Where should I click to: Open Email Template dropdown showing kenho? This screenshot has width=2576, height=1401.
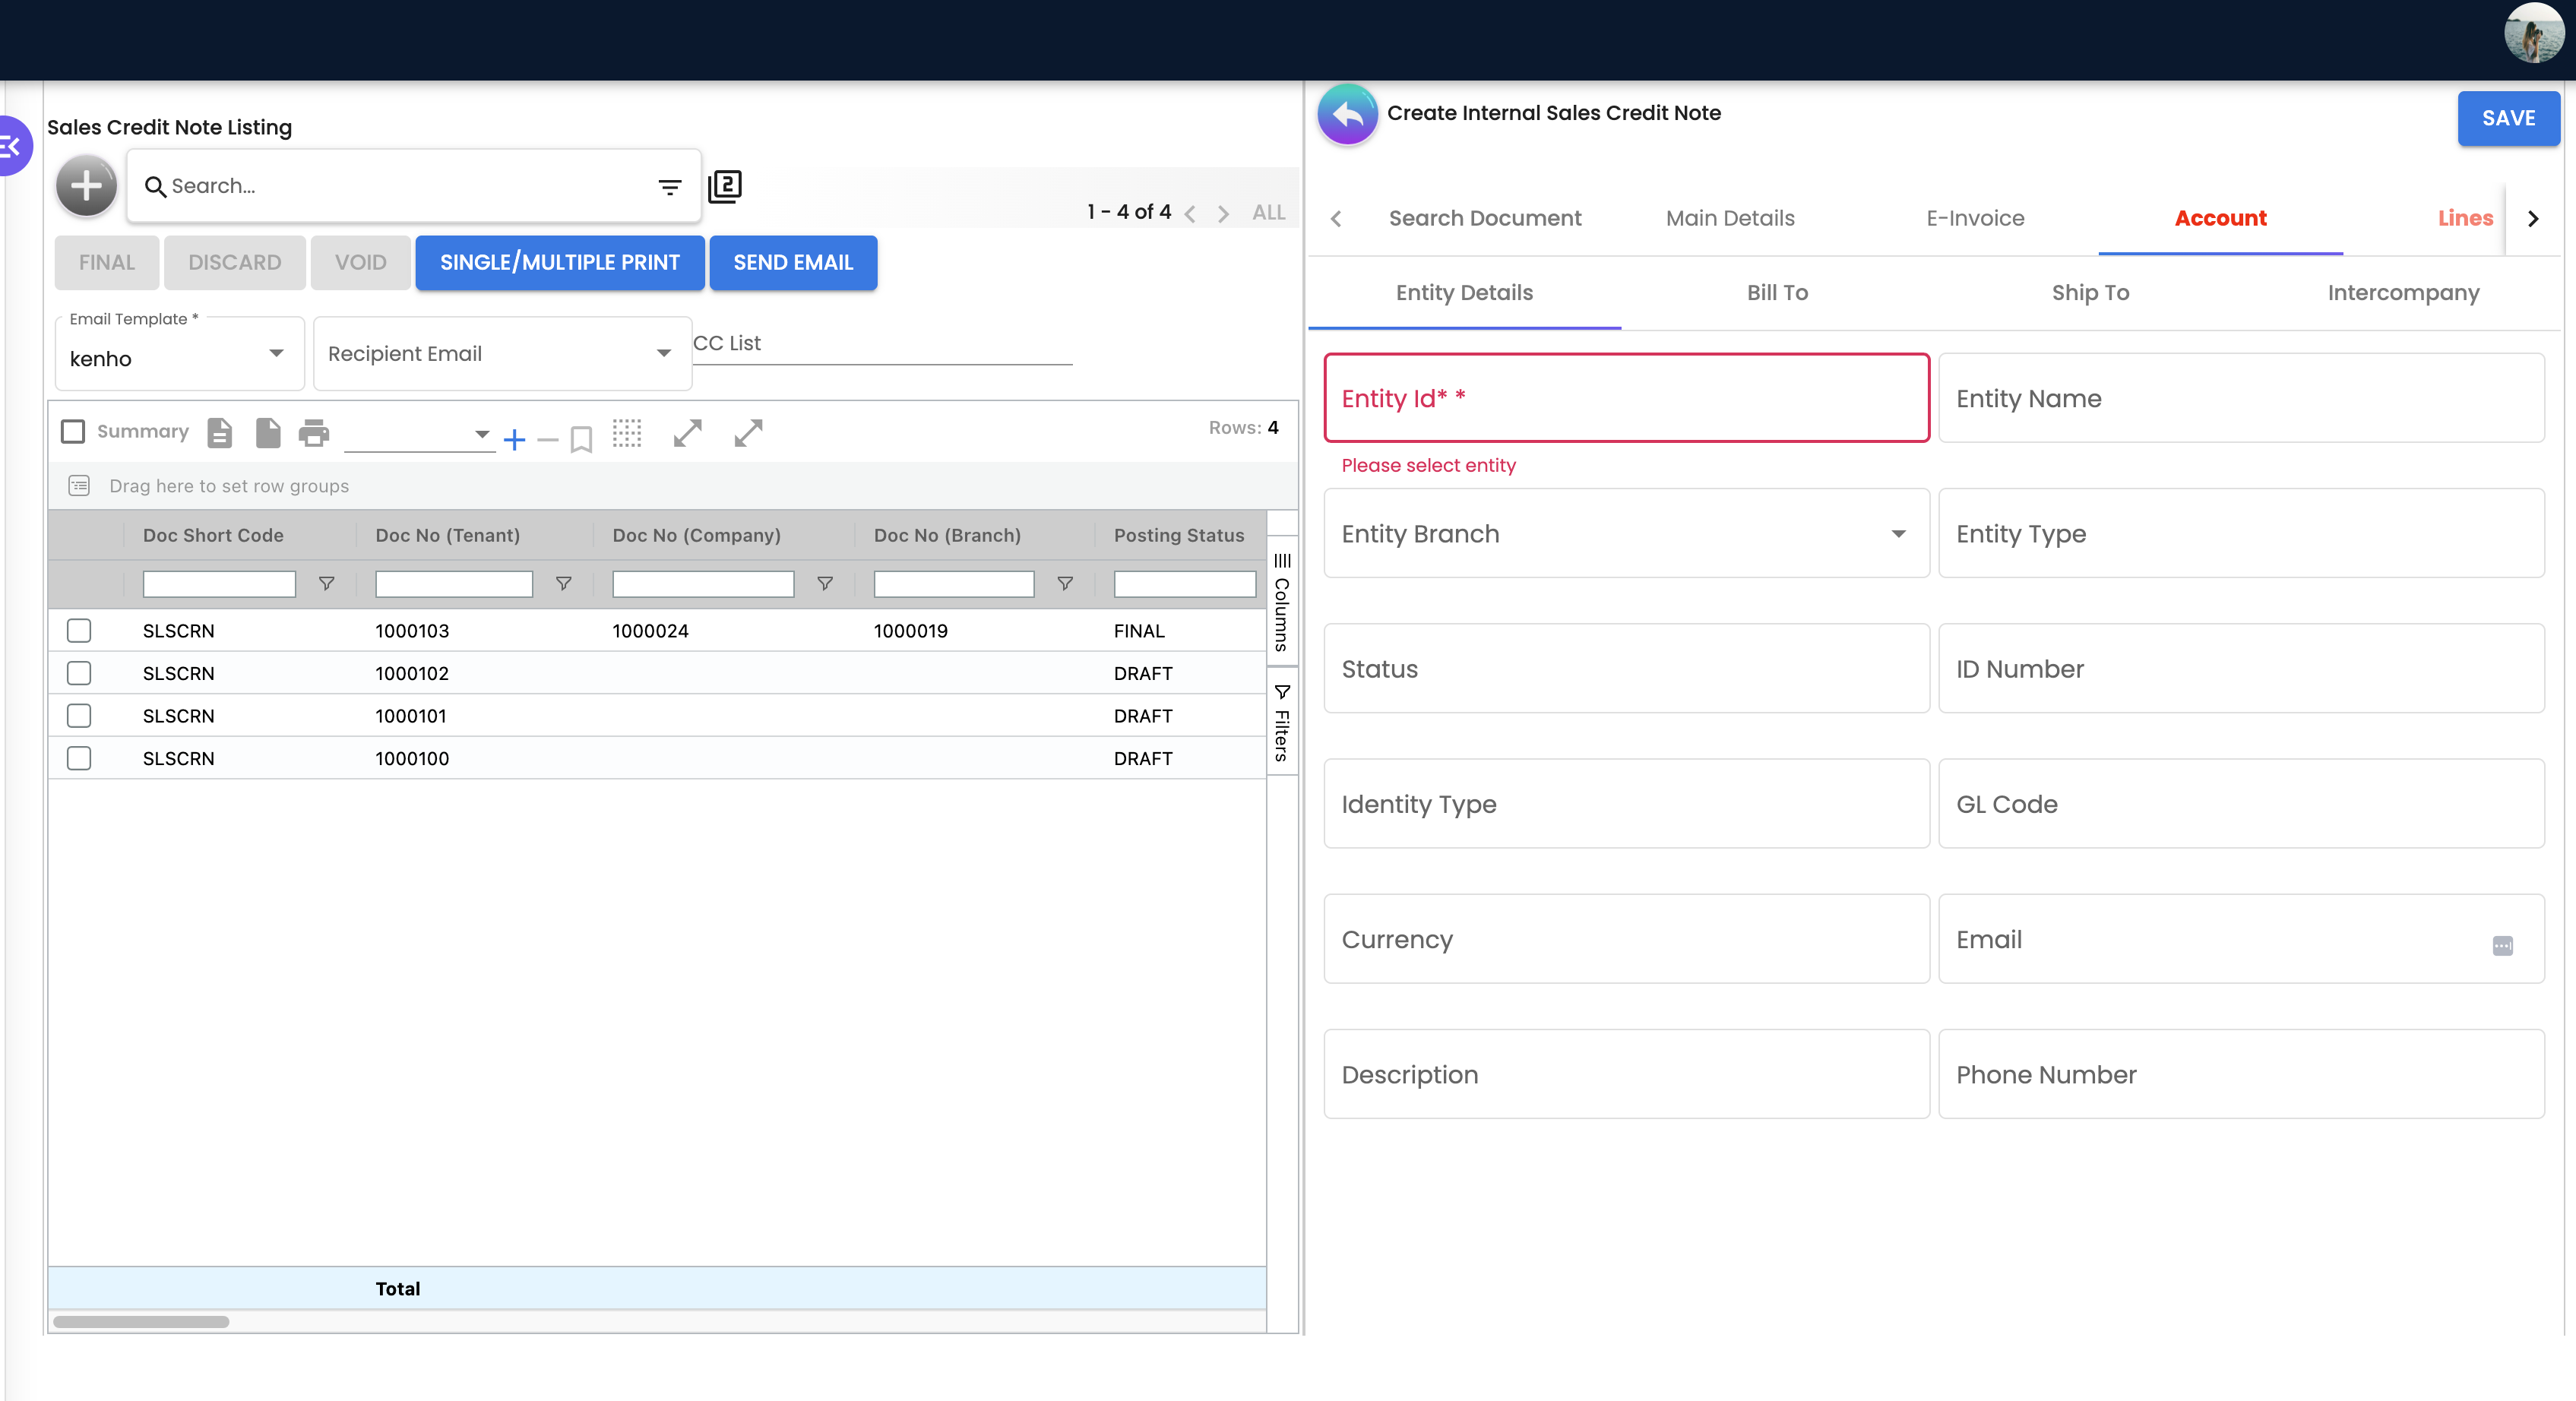(x=179, y=355)
